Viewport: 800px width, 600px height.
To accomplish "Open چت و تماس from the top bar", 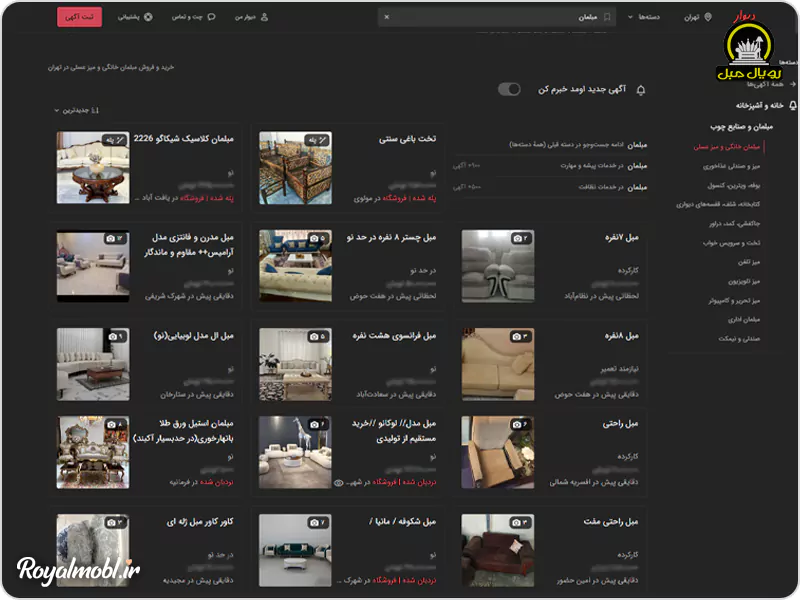I will pyautogui.click(x=193, y=17).
